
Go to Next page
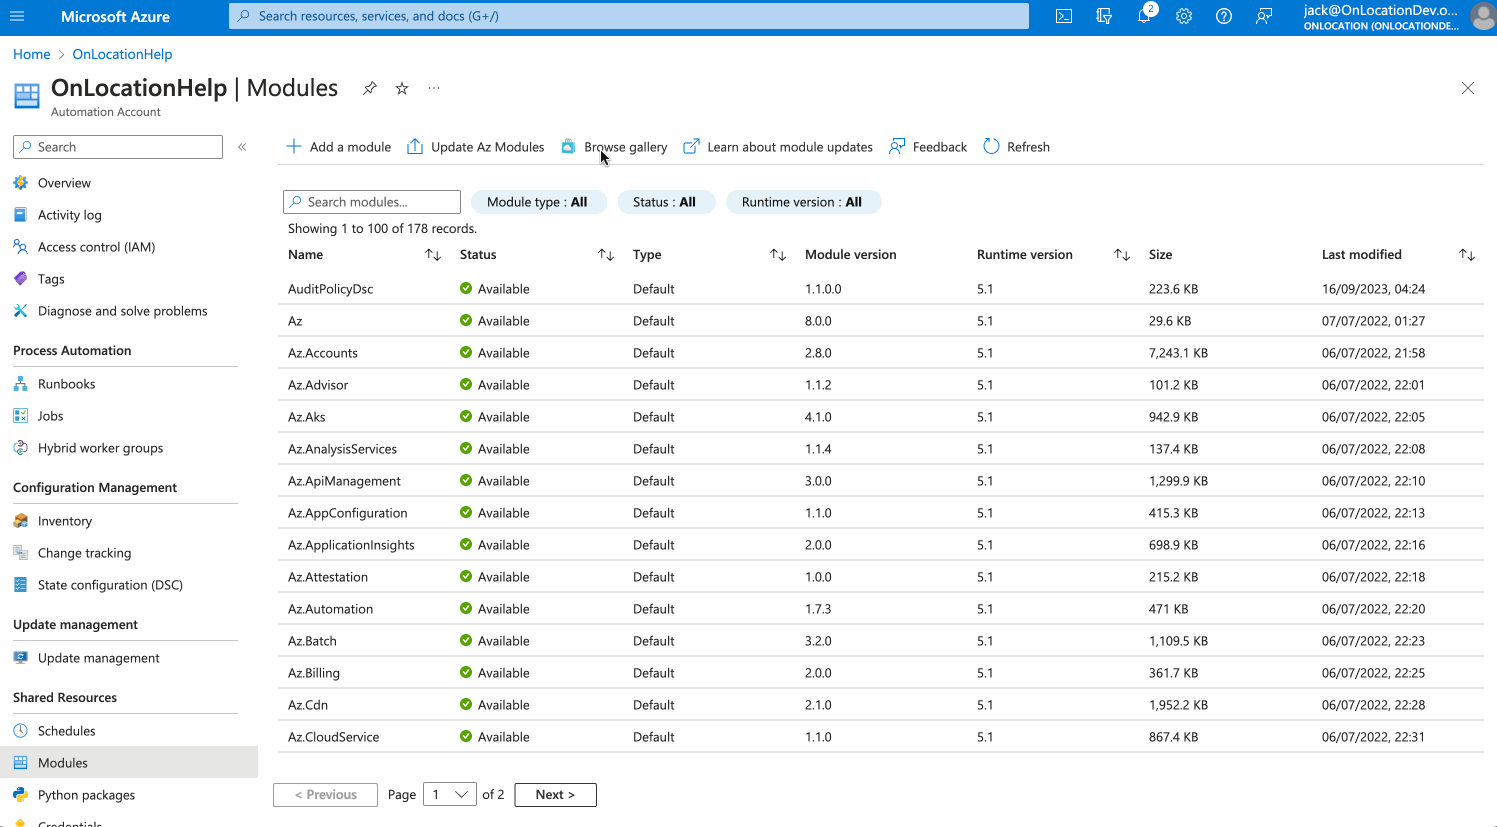[556, 795]
